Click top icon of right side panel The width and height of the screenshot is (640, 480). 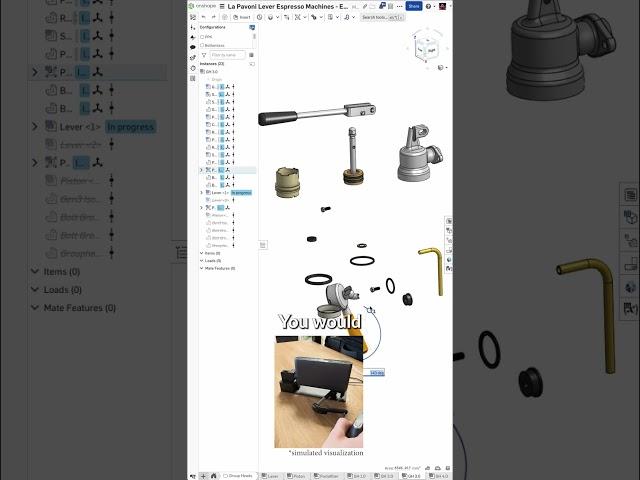(x=449, y=221)
